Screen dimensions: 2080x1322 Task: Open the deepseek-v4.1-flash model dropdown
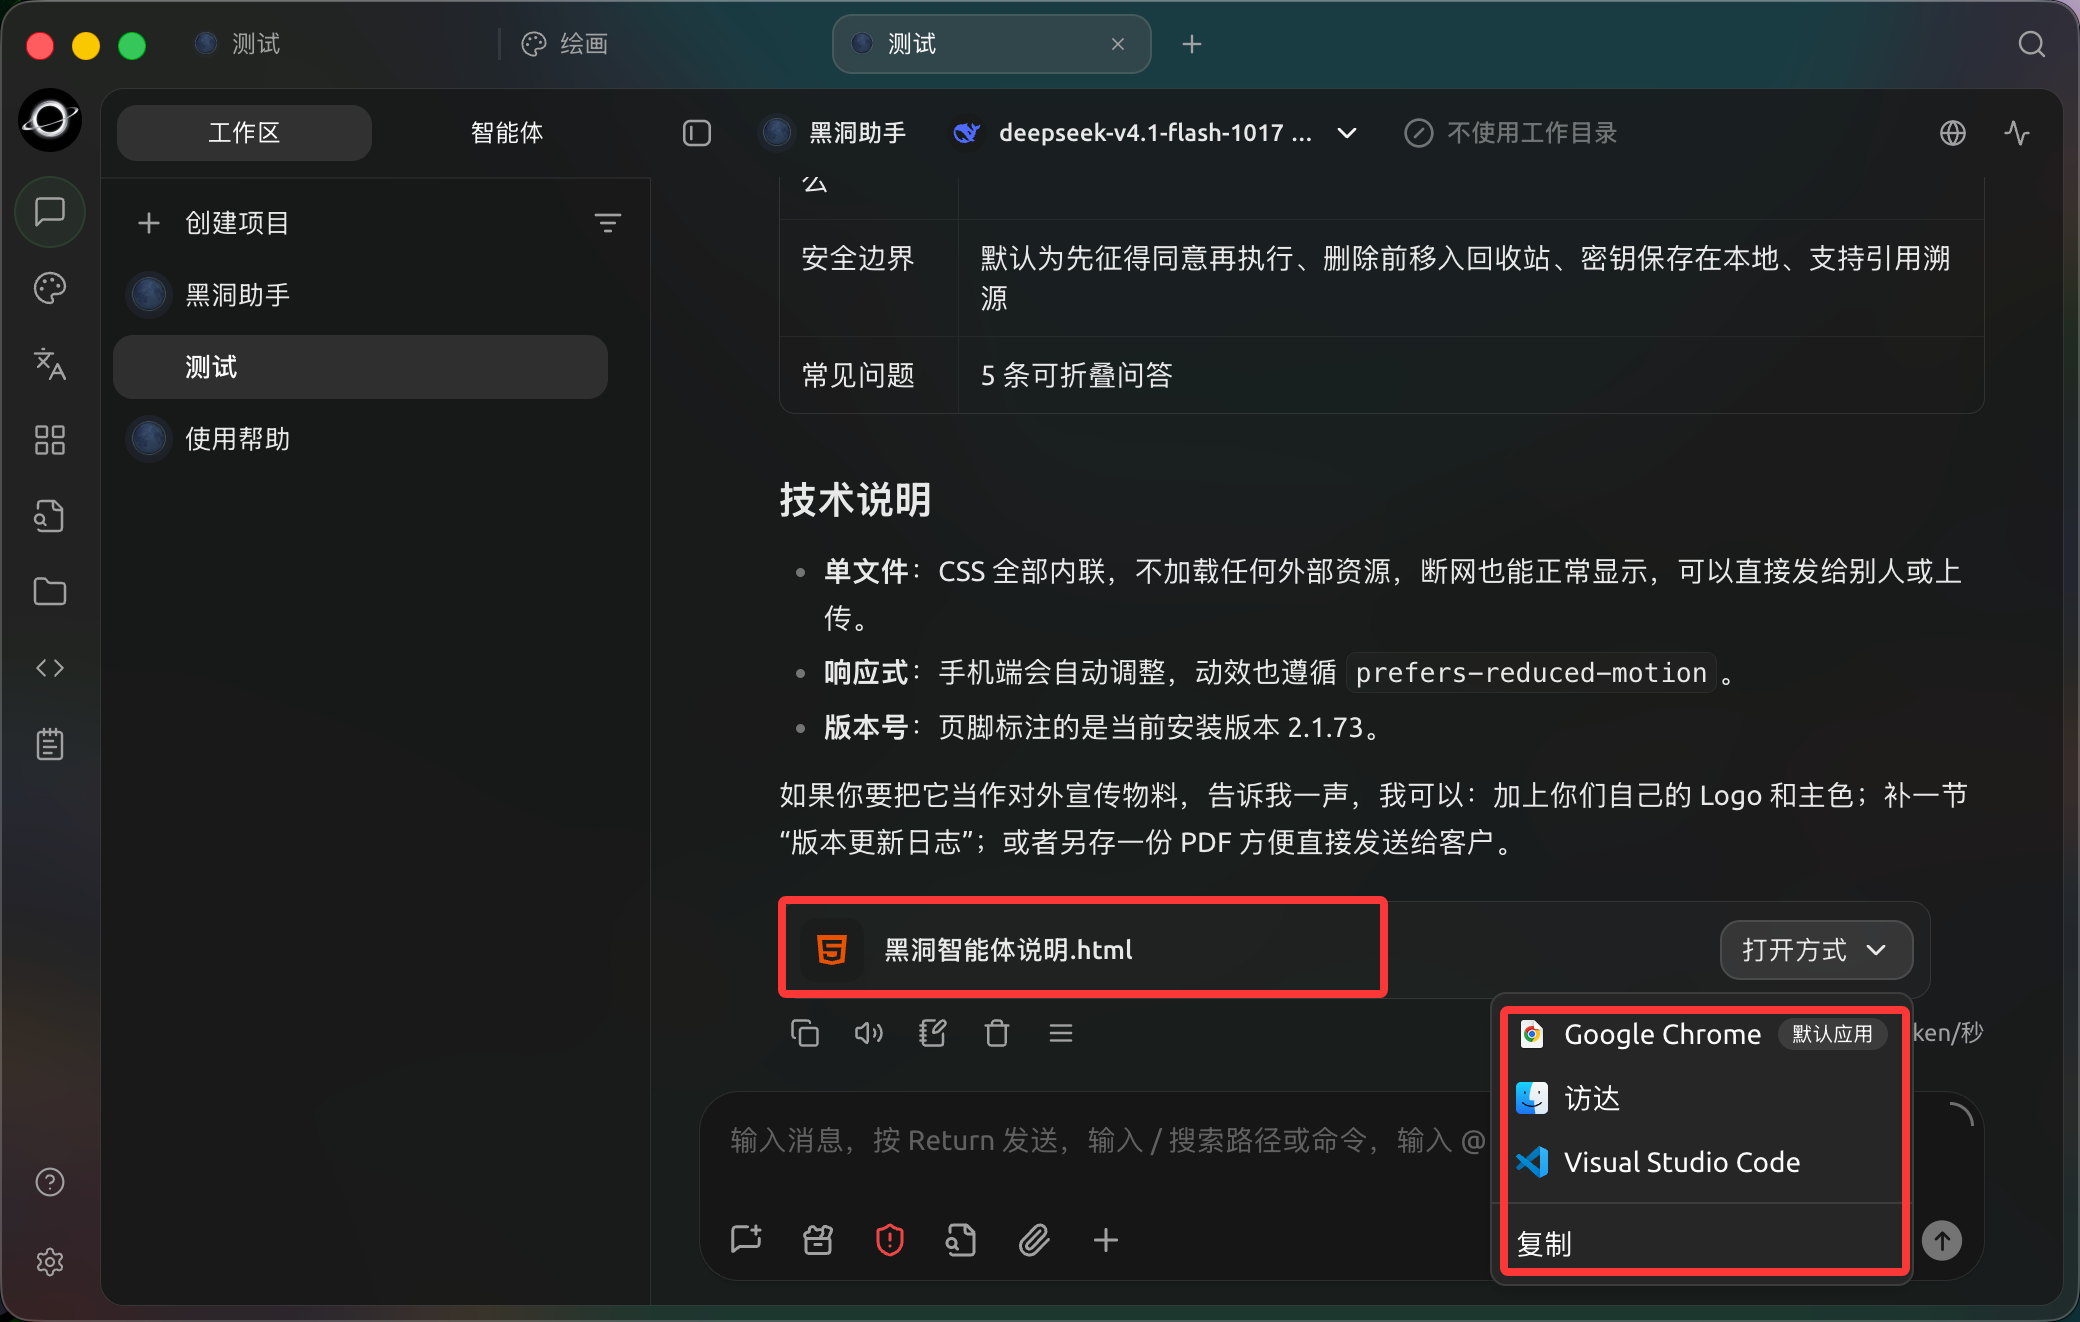[x=1155, y=133]
